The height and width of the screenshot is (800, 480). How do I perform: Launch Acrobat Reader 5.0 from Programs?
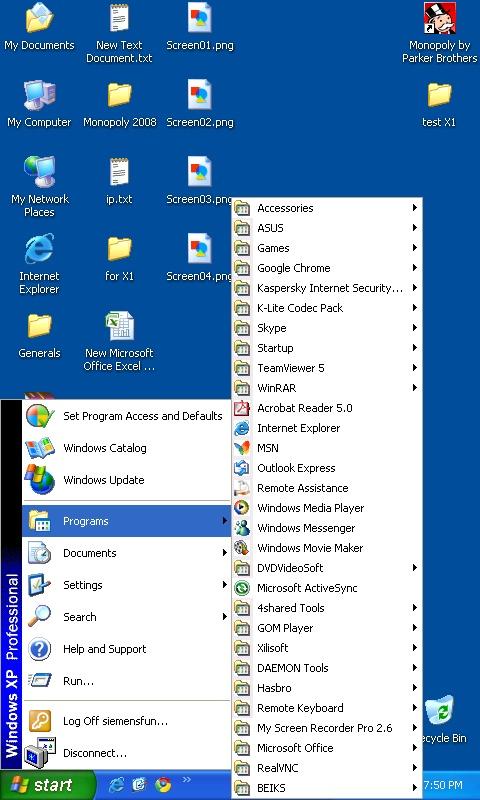pos(327,408)
